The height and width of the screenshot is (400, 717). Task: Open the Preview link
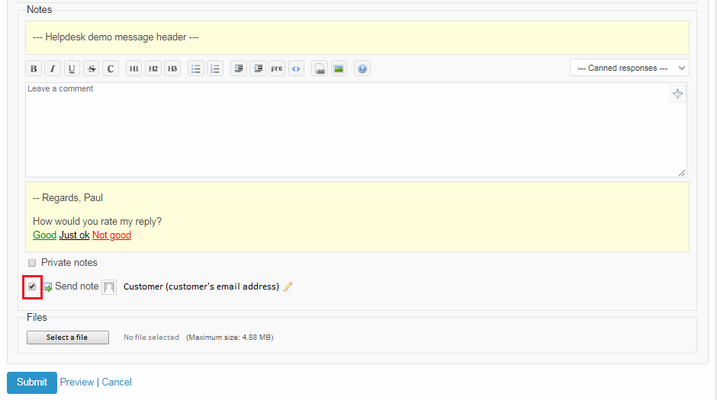[x=77, y=382]
